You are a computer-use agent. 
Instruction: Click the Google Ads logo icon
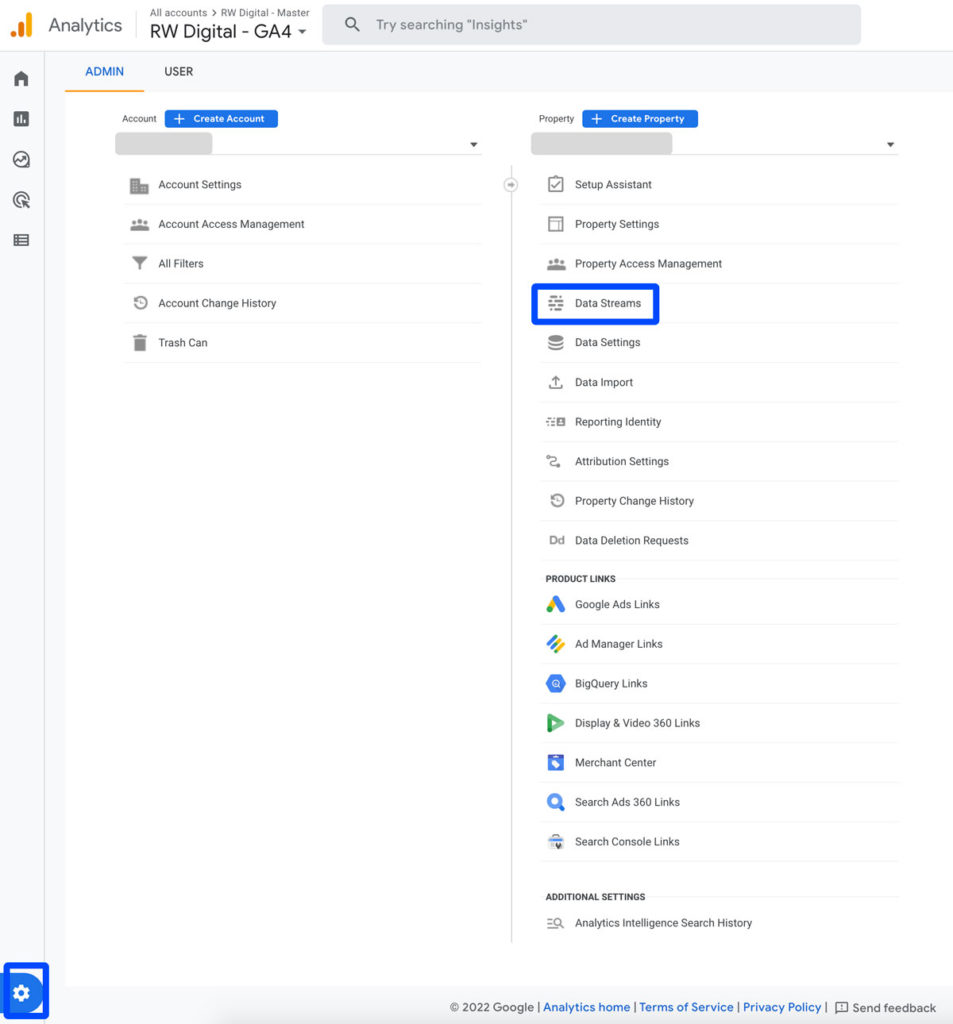555,604
